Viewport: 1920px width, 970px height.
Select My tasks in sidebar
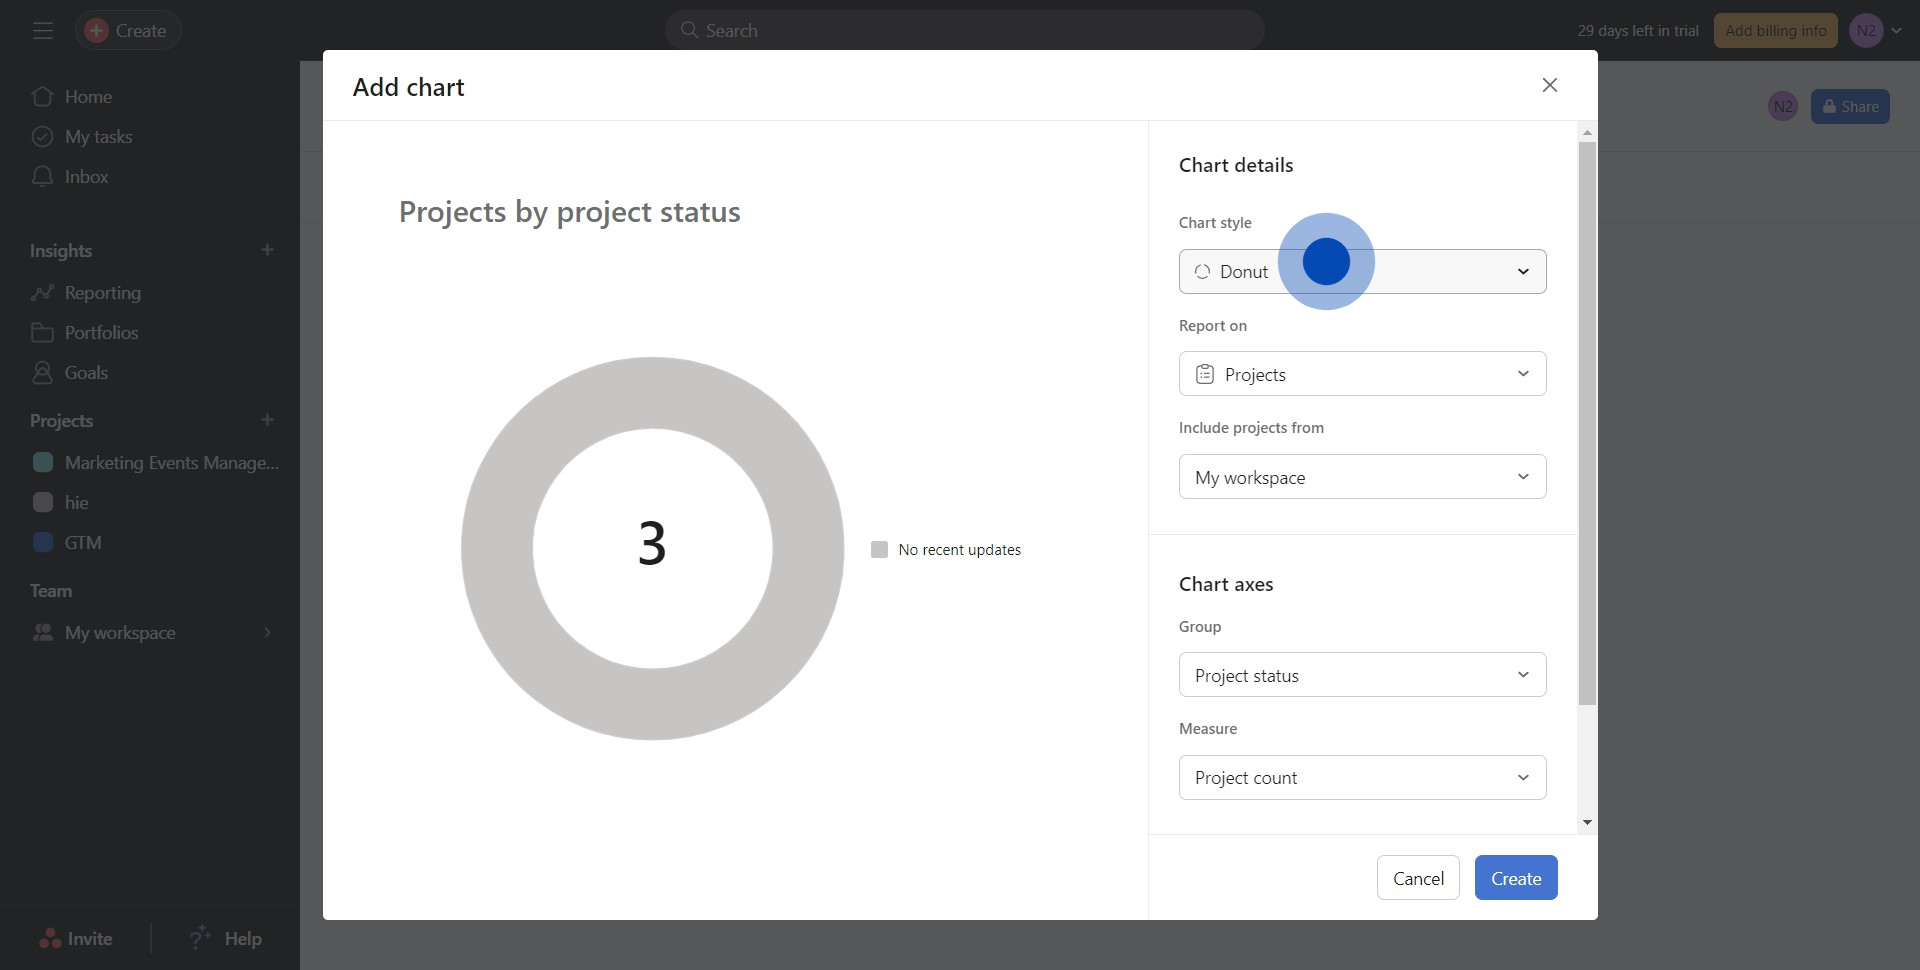(98, 137)
